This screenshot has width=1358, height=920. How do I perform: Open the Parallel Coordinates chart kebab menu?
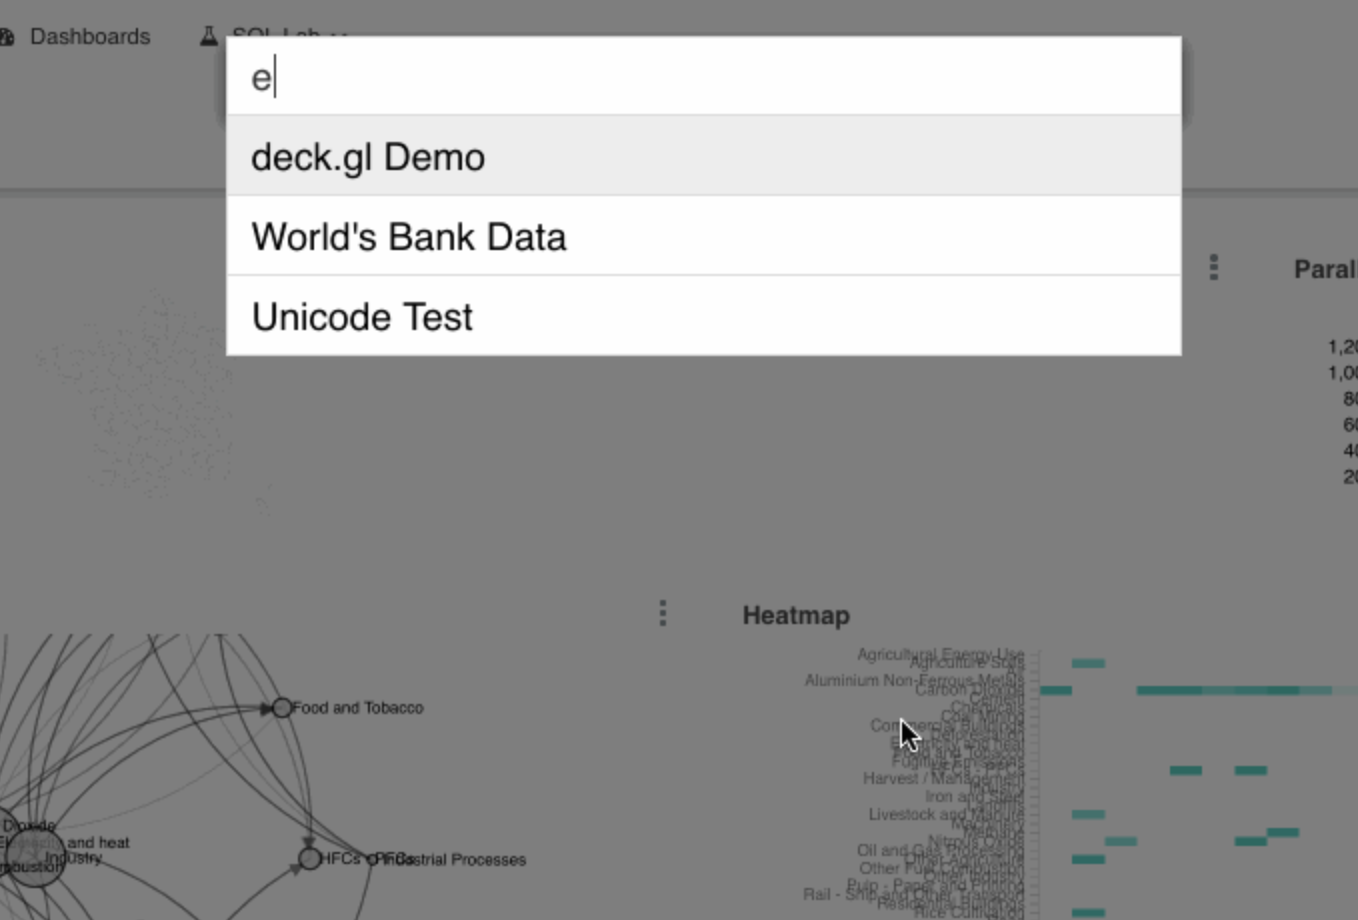coord(1213,267)
